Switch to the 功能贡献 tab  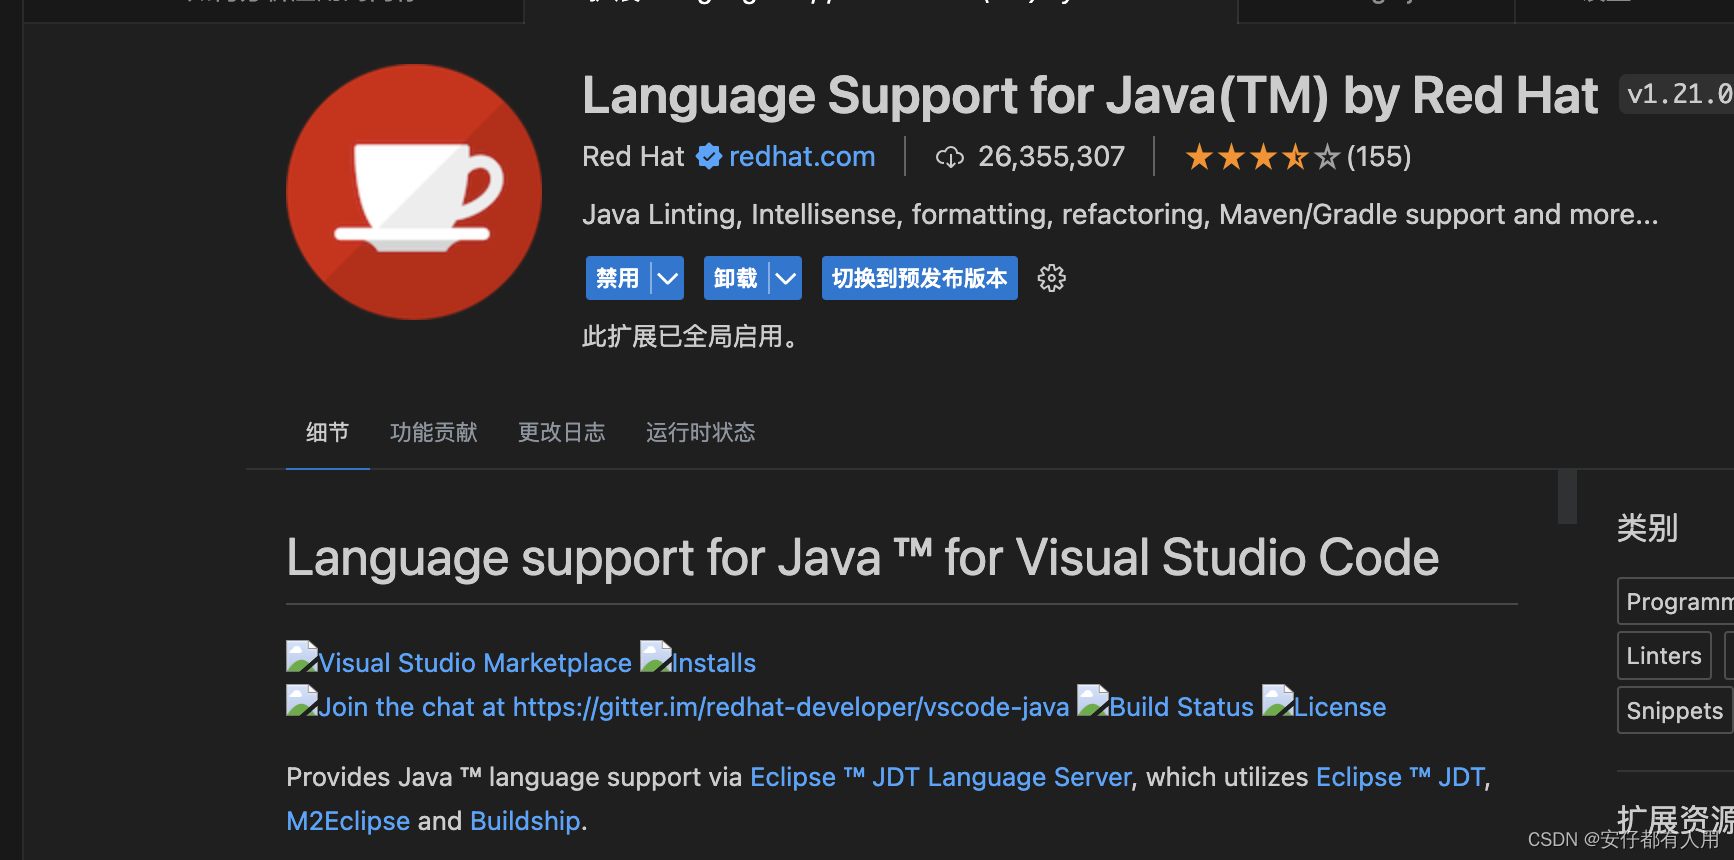[x=434, y=432]
